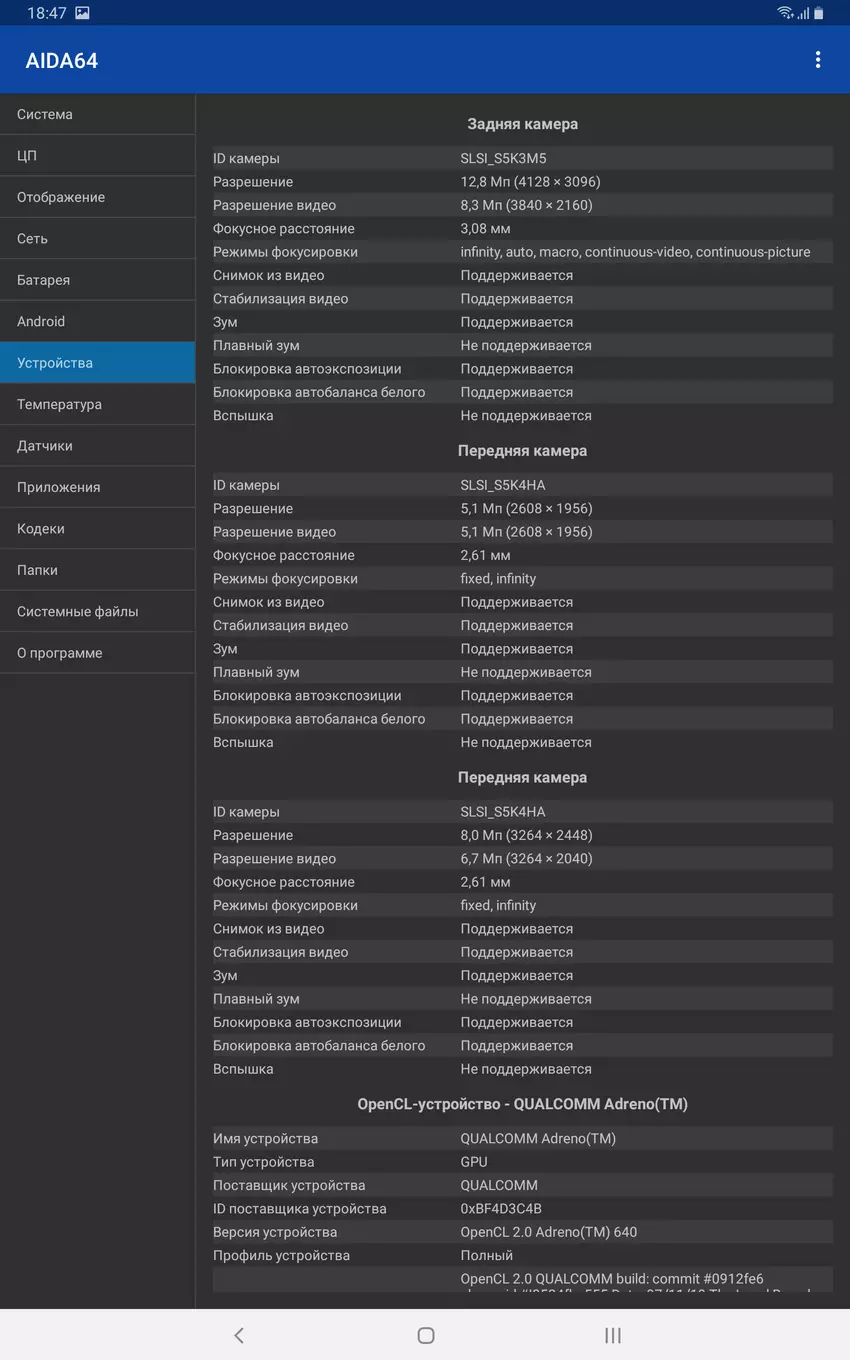Open the recent apps overview
850x1360 pixels.
click(x=613, y=1335)
